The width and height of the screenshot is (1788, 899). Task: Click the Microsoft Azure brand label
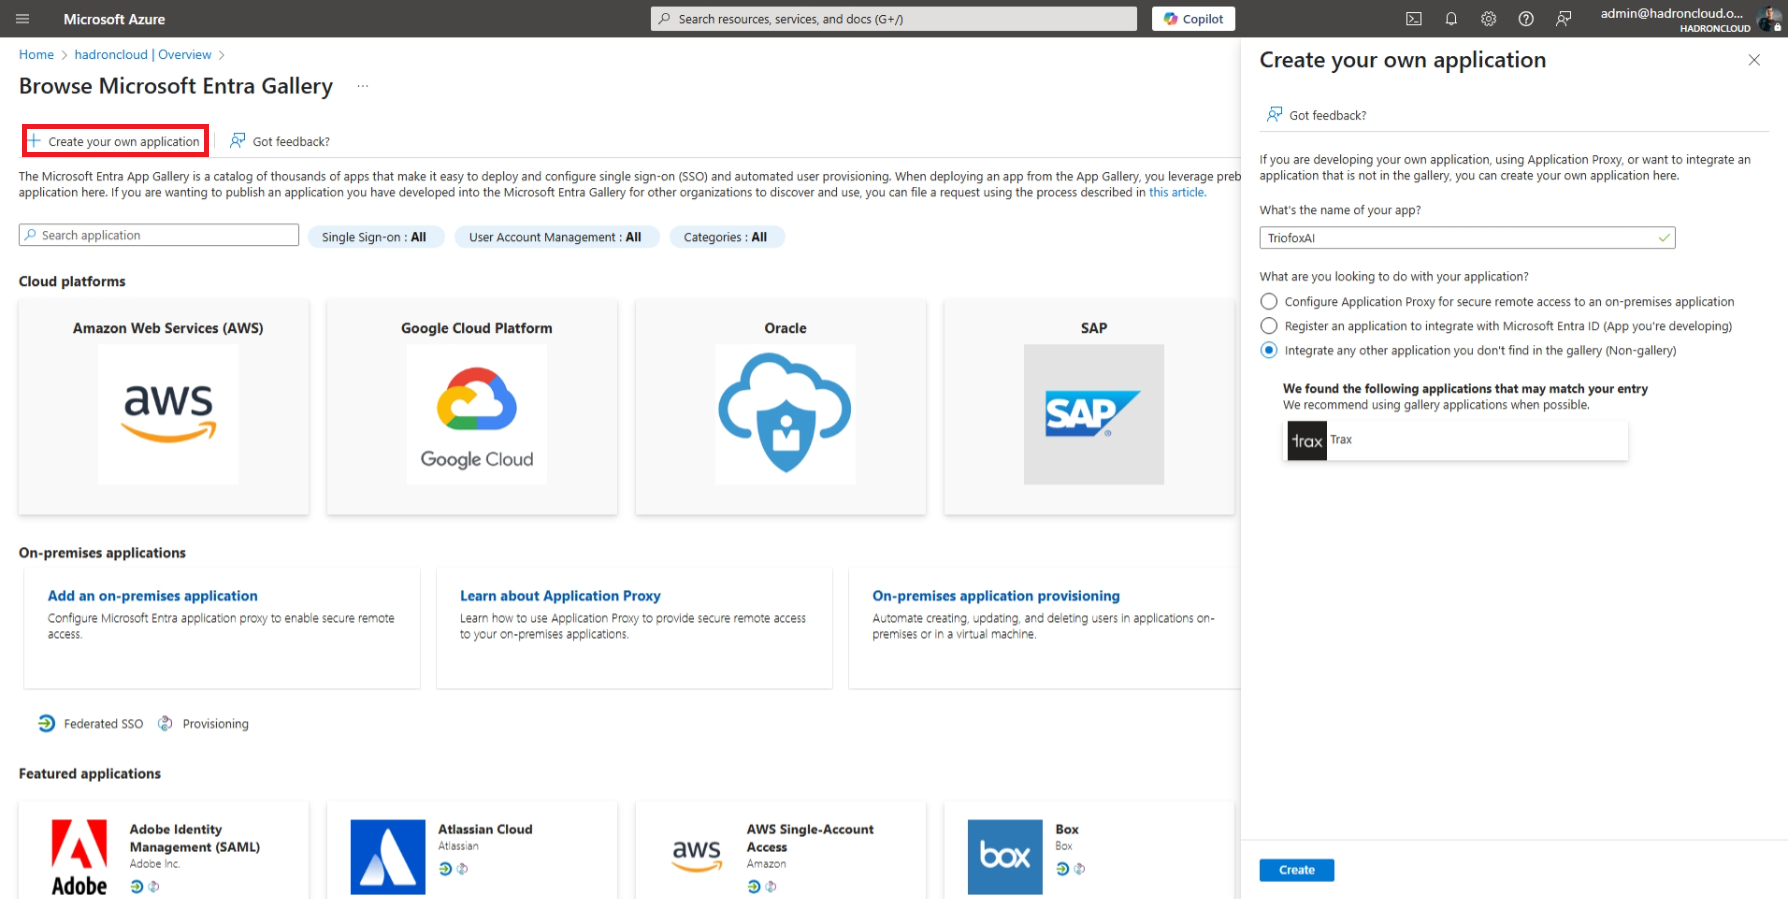(114, 19)
